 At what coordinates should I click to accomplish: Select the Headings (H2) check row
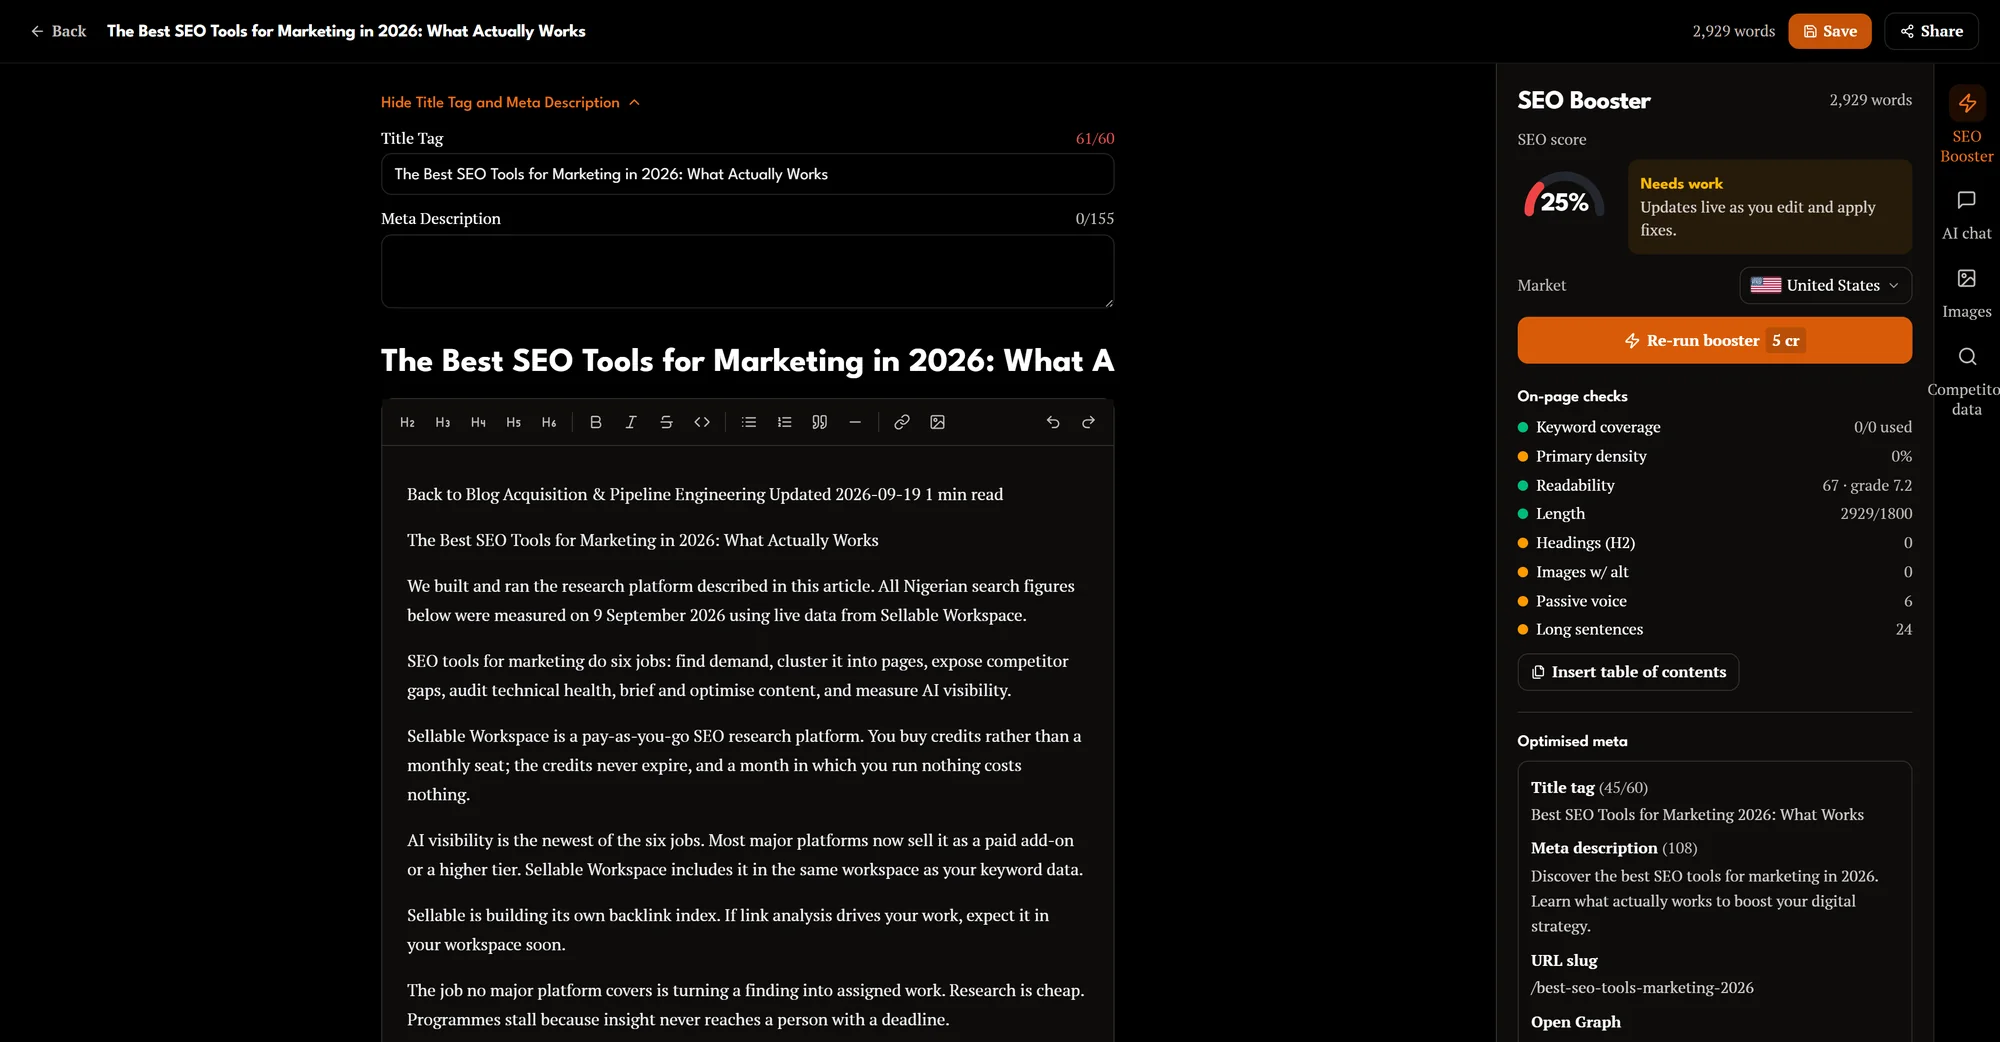click(1714, 543)
